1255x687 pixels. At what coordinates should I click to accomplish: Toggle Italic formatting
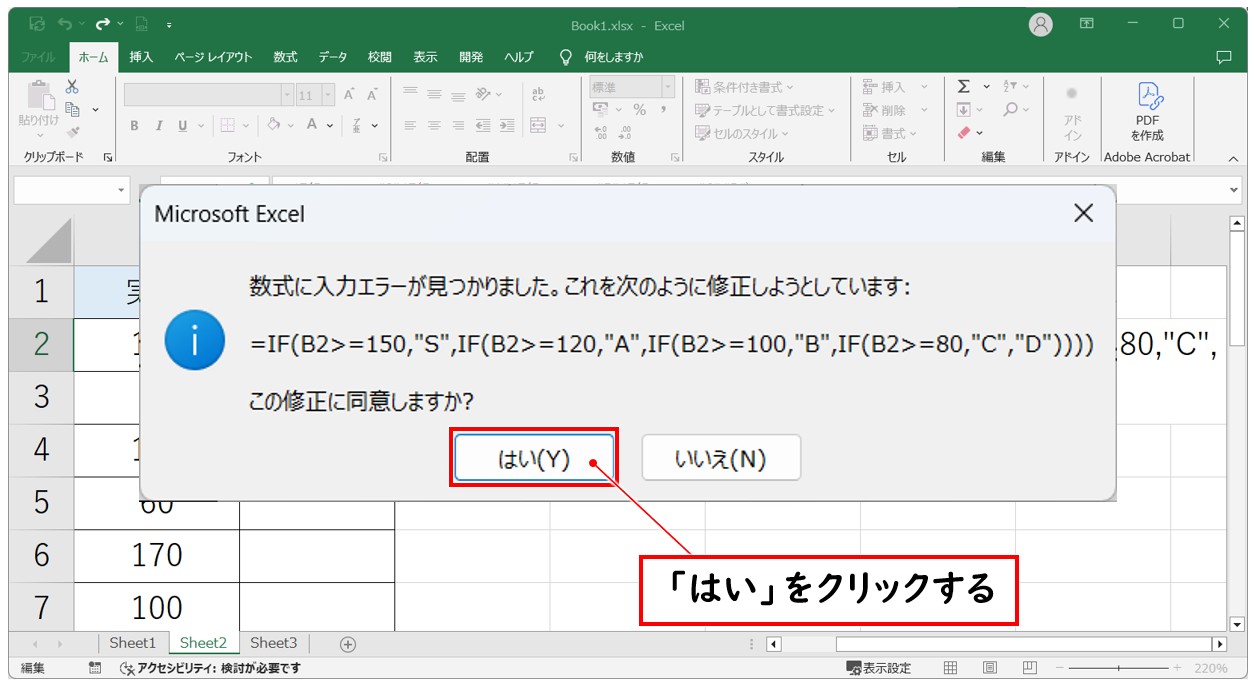click(158, 126)
